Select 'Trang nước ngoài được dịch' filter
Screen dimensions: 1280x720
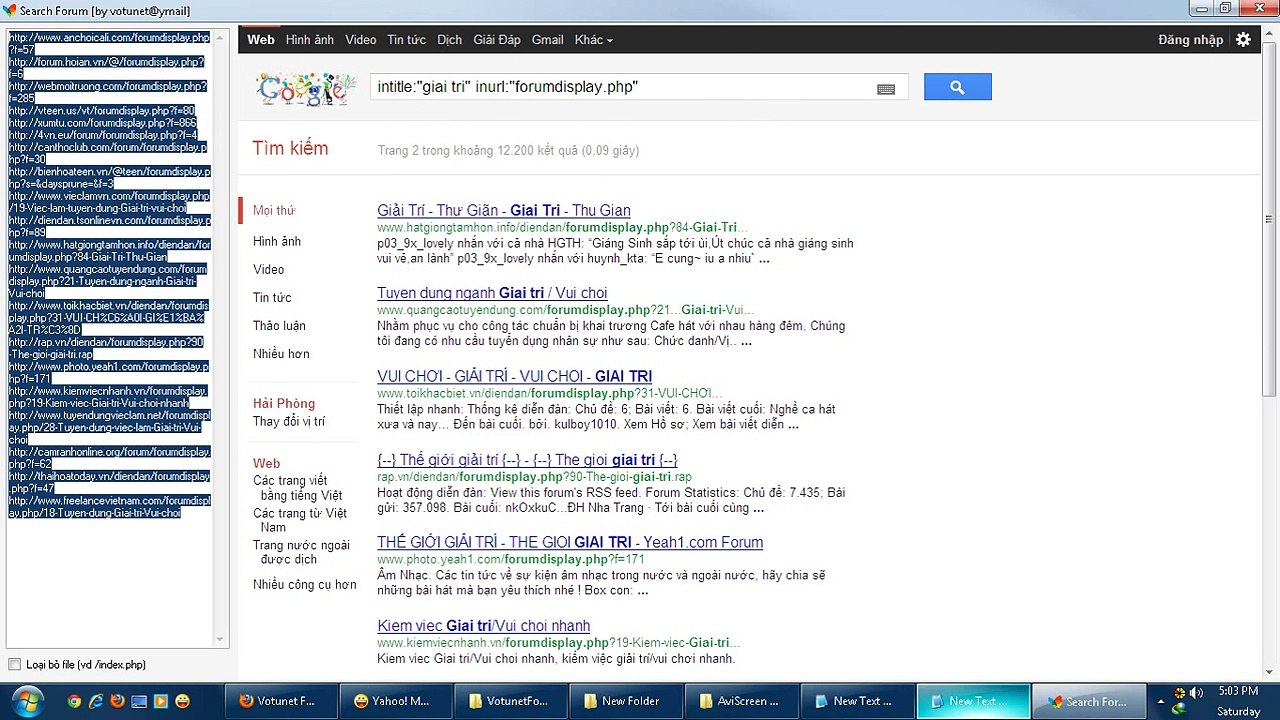(302, 552)
